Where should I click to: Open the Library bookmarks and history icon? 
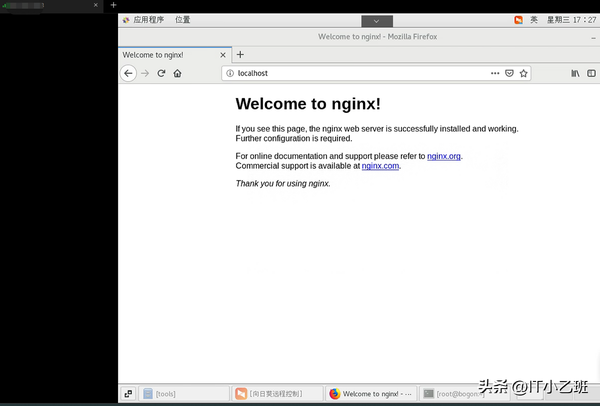(575, 73)
